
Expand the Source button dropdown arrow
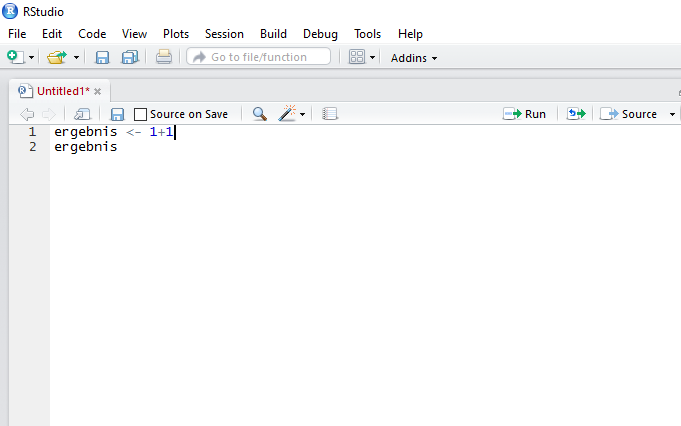(671, 114)
